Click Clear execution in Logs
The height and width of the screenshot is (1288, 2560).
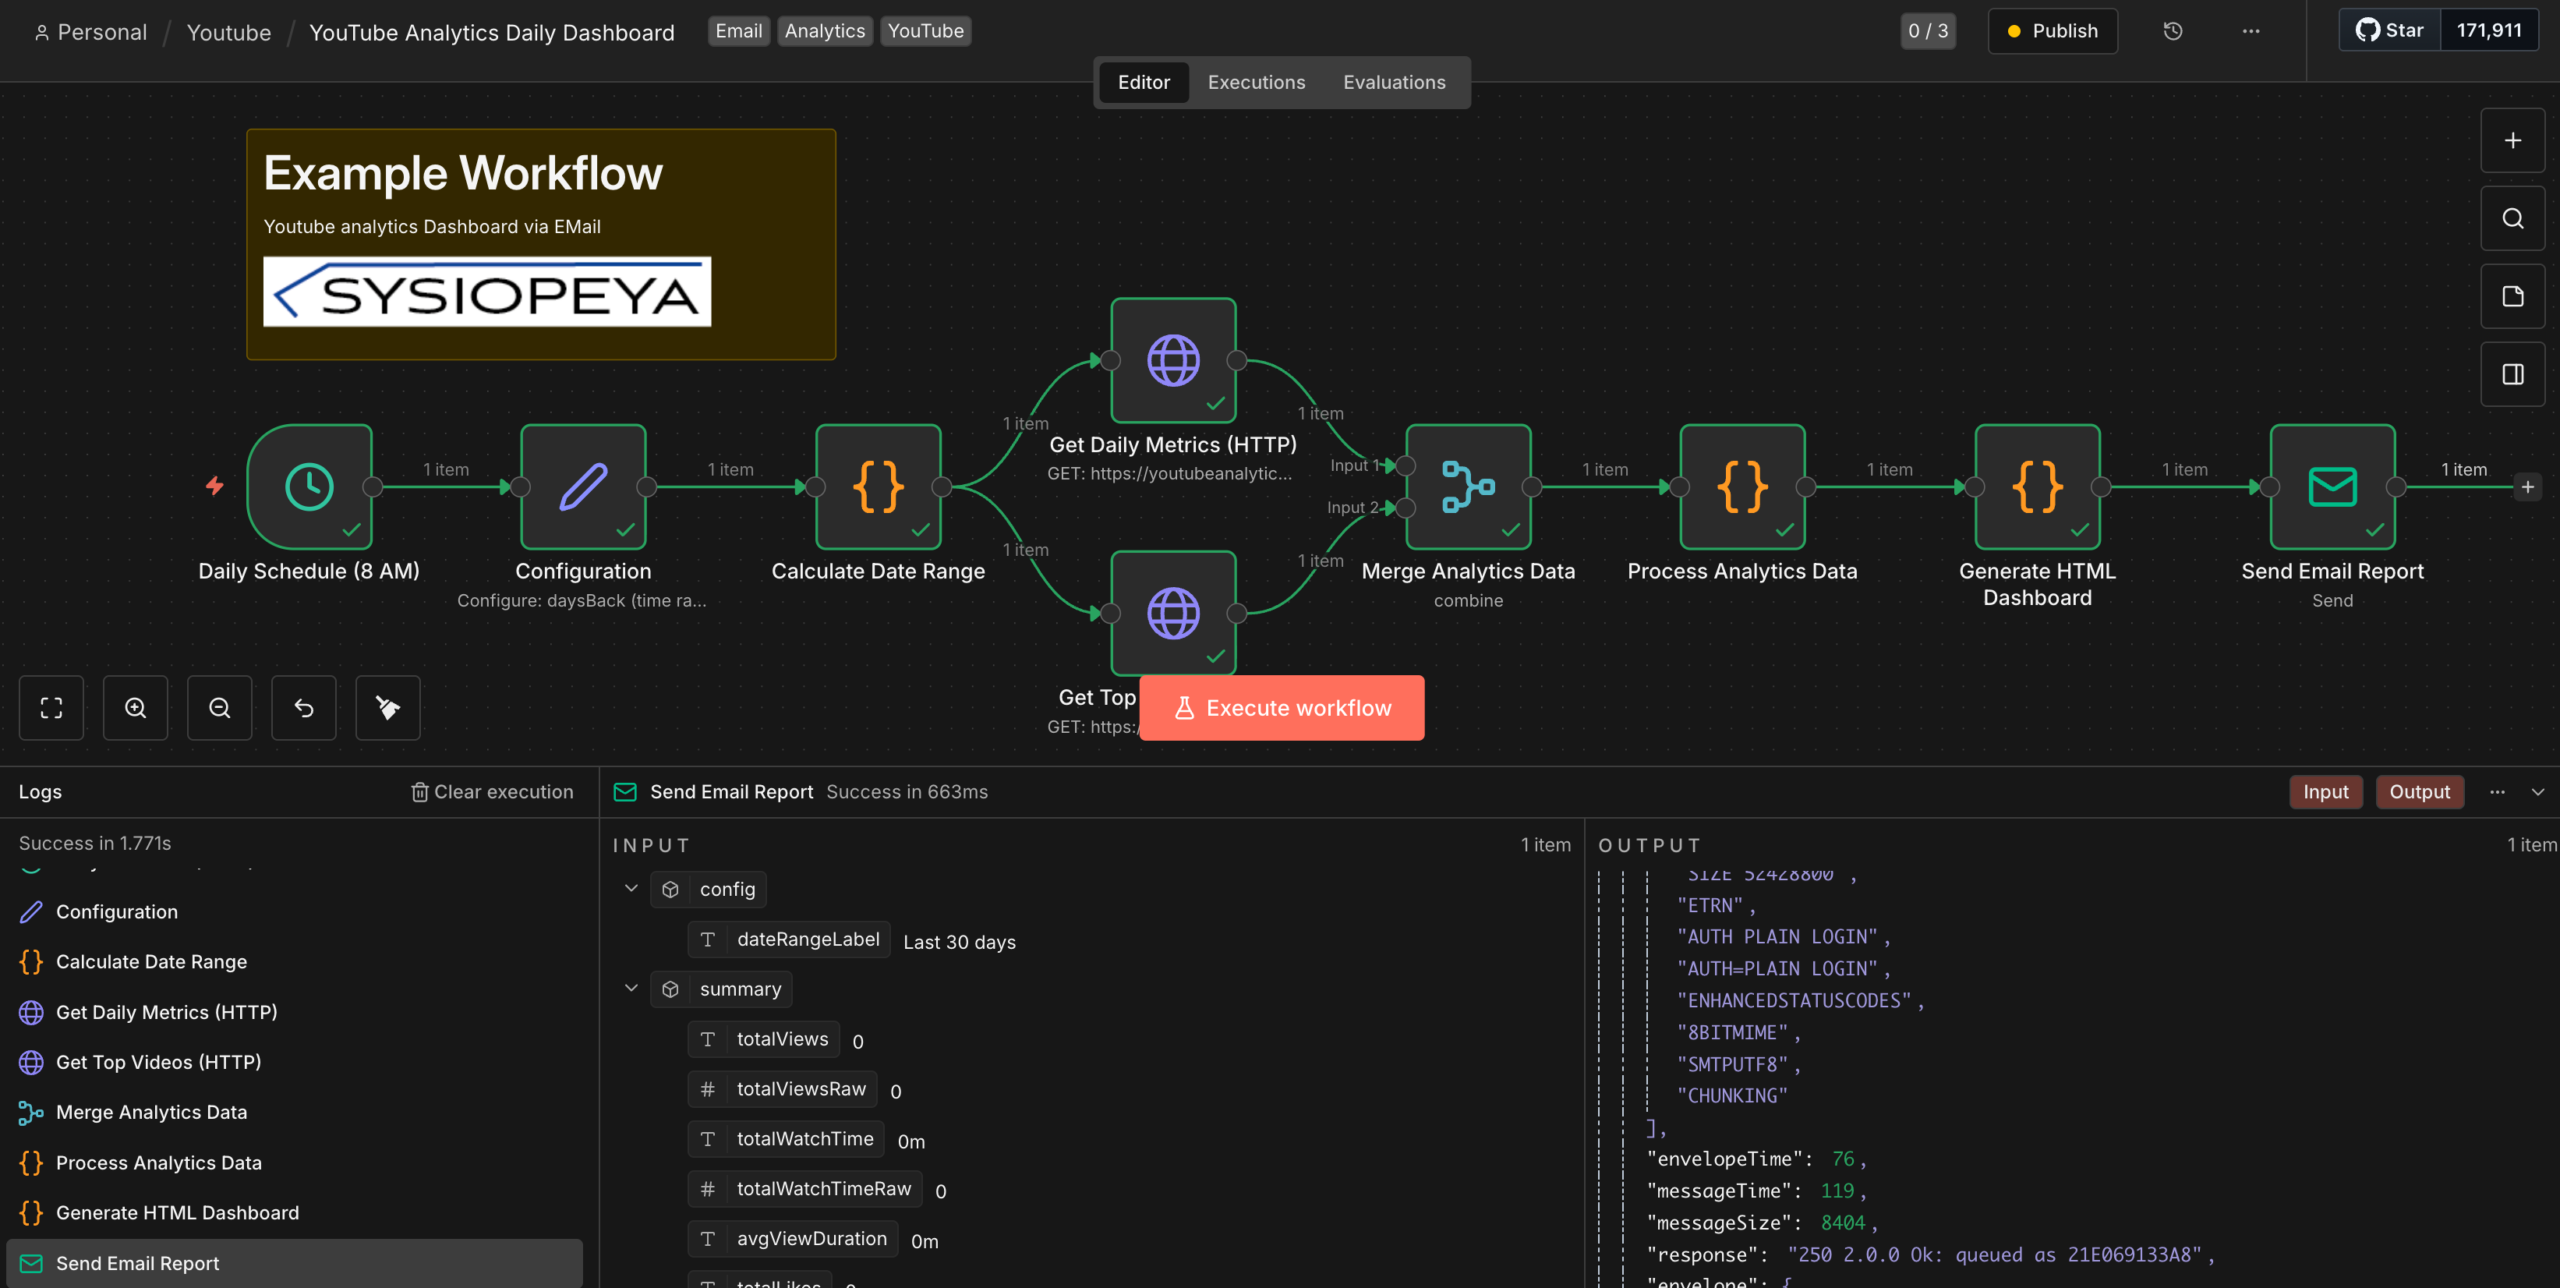point(492,792)
